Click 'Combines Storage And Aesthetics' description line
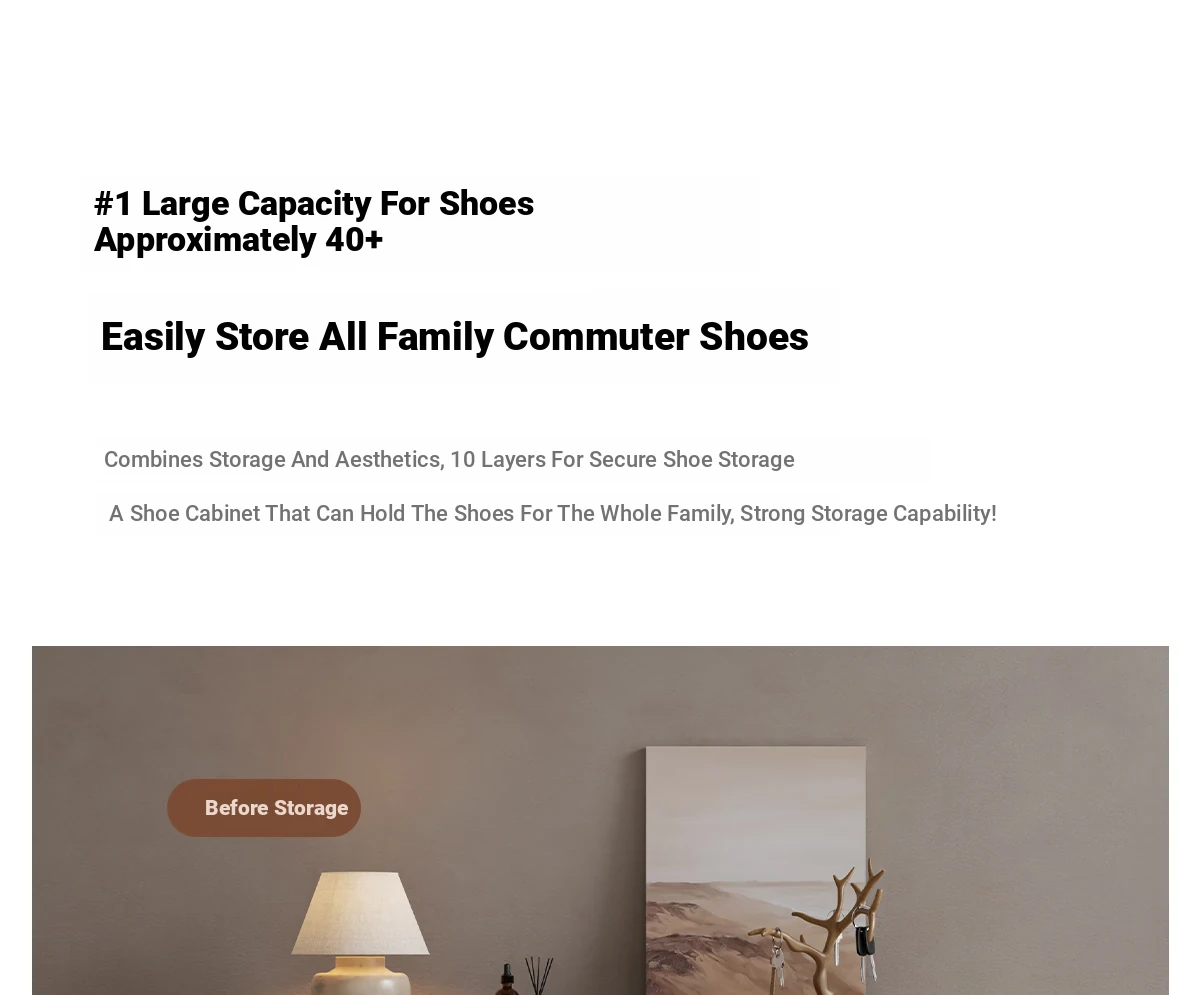 272,460
